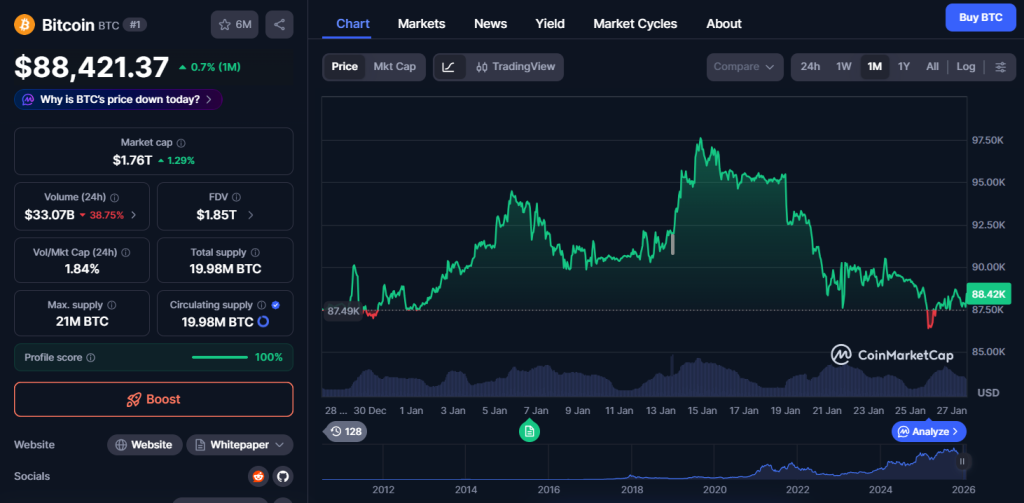This screenshot has width=1024, height=503.
Task: Expand the Whitepaper dropdown
Action: (x=240, y=445)
